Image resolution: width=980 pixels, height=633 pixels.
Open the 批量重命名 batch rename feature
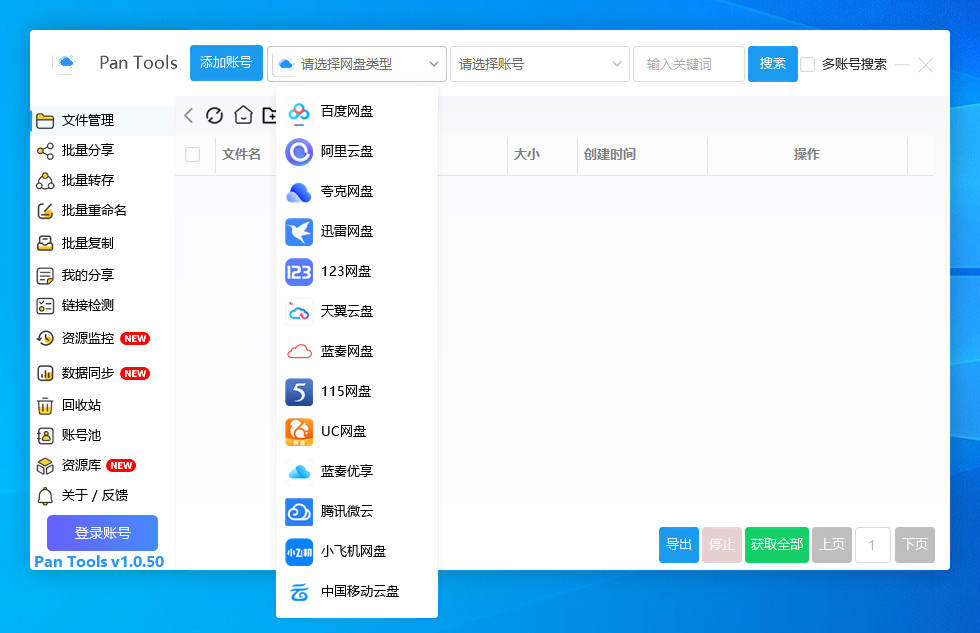tap(77, 211)
